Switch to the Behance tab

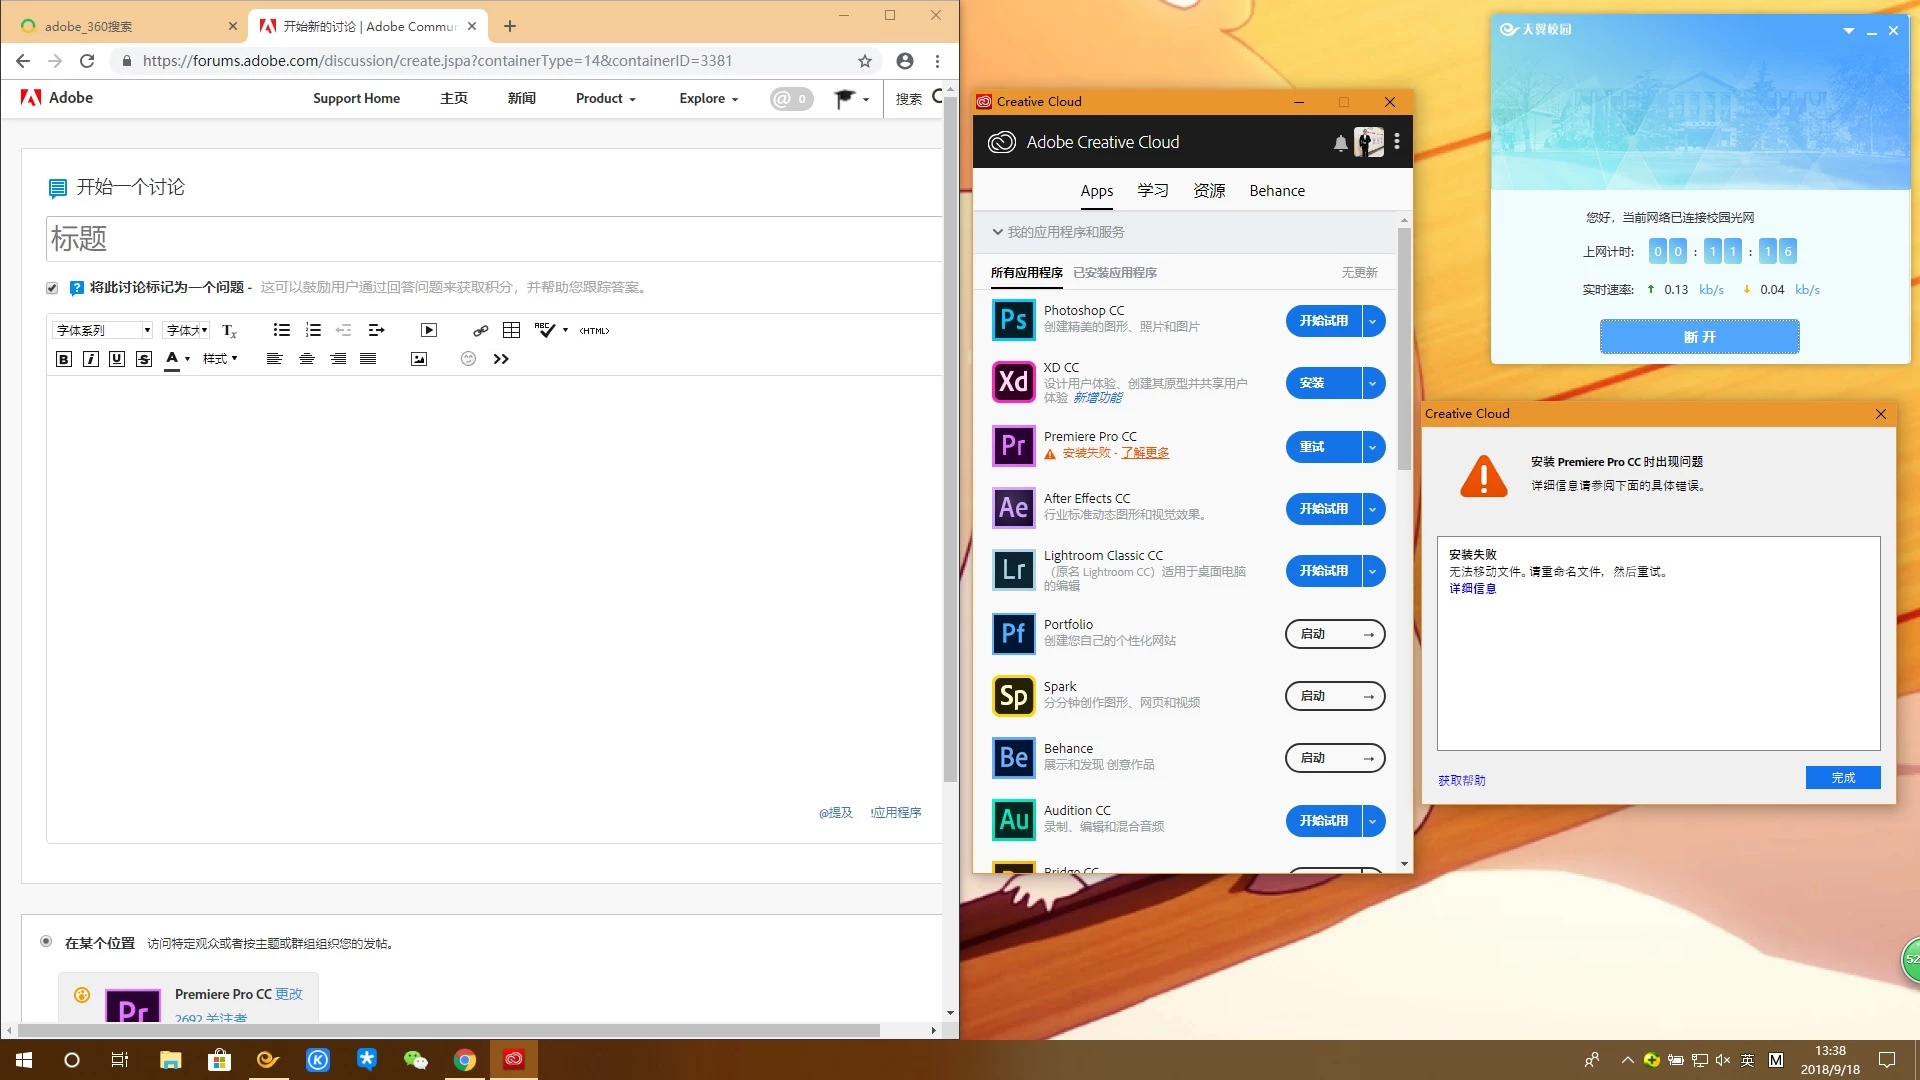click(x=1276, y=191)
